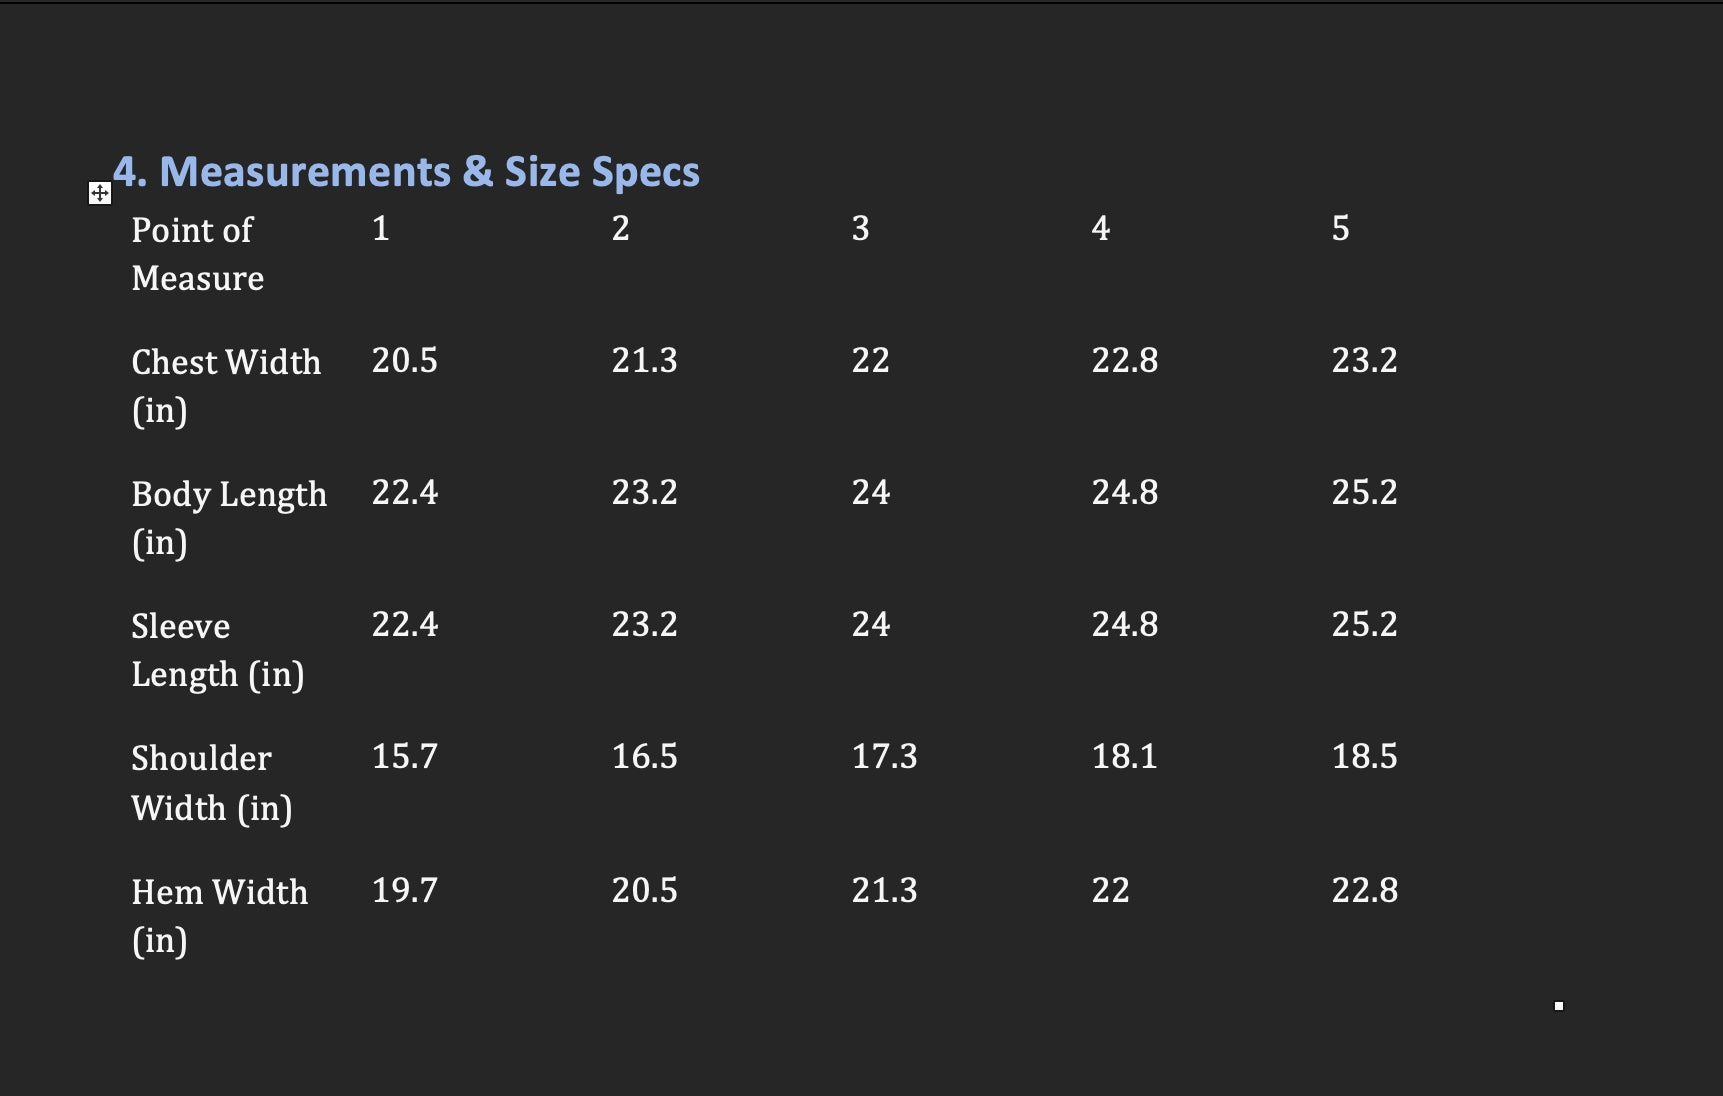The width and height of the screenshot is (1723, 1096).
Task: Click the Chest Width (in) row label
Action: (226, 385)
